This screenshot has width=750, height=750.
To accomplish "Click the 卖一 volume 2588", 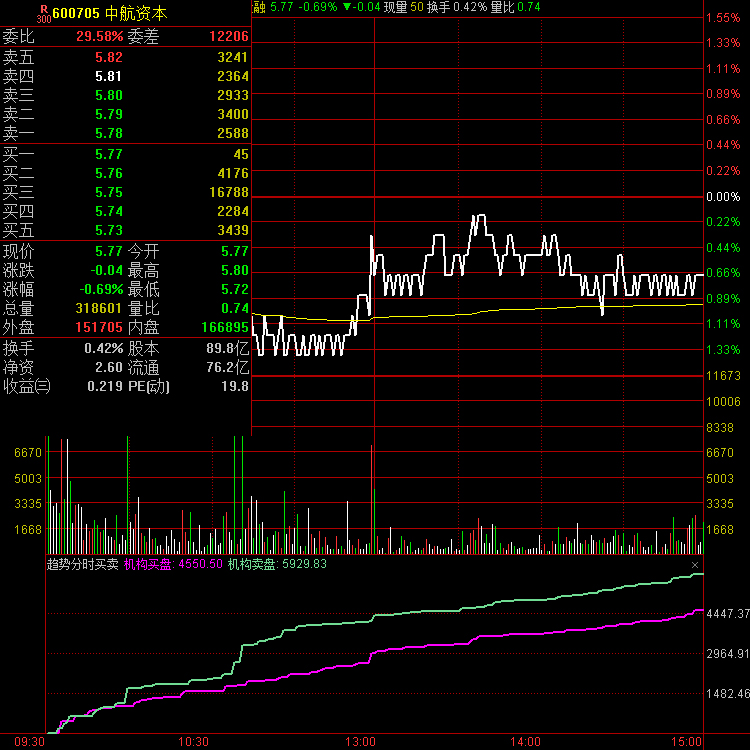I will [x=232, y=133].
